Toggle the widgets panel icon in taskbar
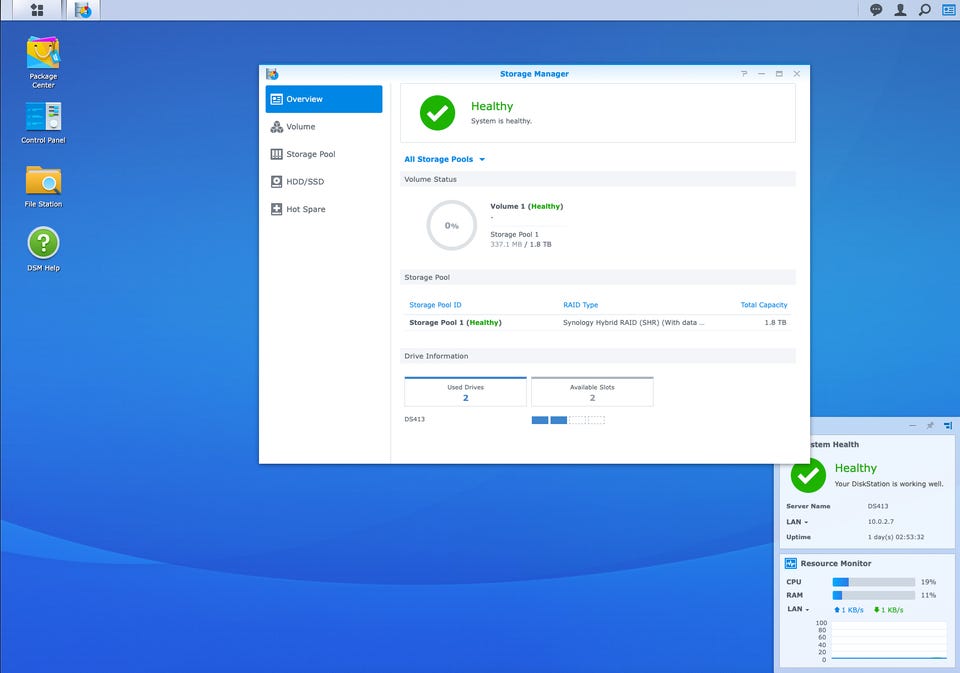 pos(948,10)
